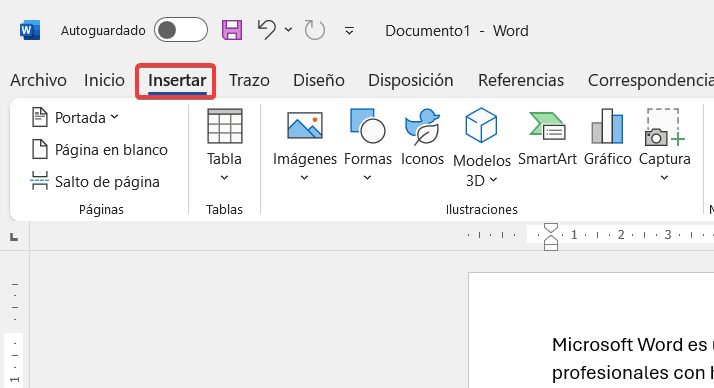The image size is (714, 388).
Task: Open the quick access toolbar customize dropdown
Action: tap(349, 31)
